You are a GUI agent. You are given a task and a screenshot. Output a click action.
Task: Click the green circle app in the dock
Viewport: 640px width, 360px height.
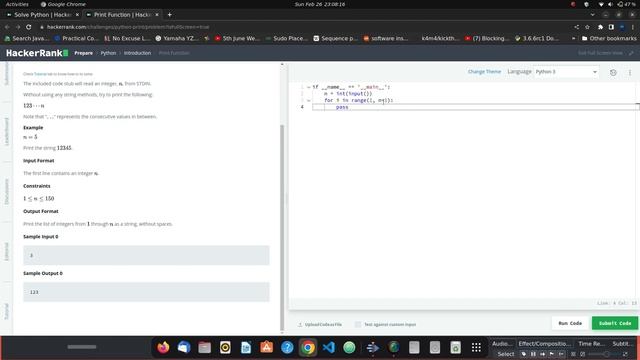349,347
